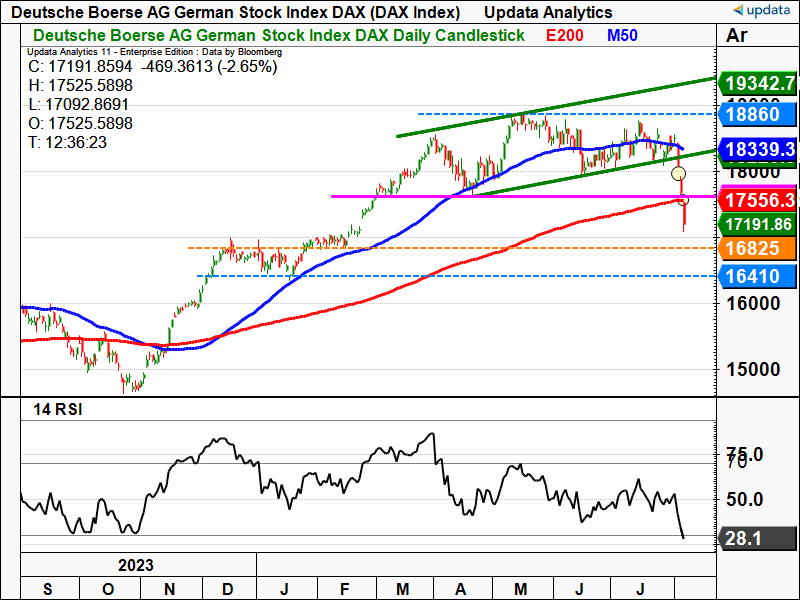Click the M50 legend label
This screenshot has width=800, height=600.
(x=622, y=36)
